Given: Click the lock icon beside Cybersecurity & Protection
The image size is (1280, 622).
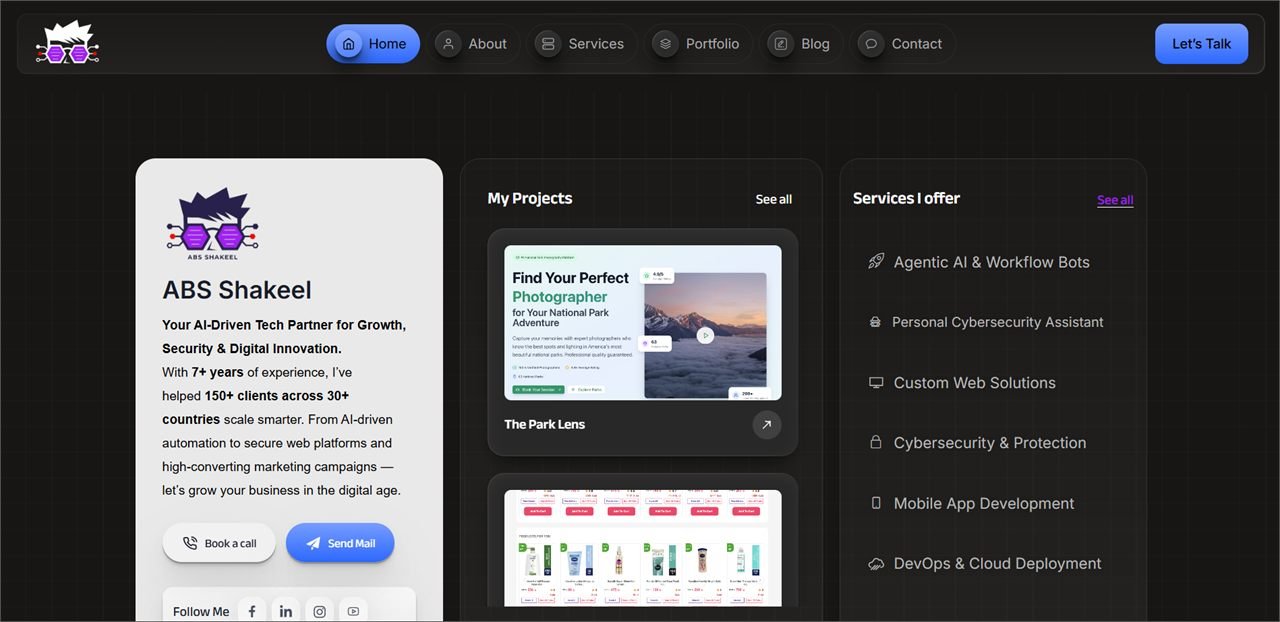Looking at the screenshot, I should click(876, 443).
